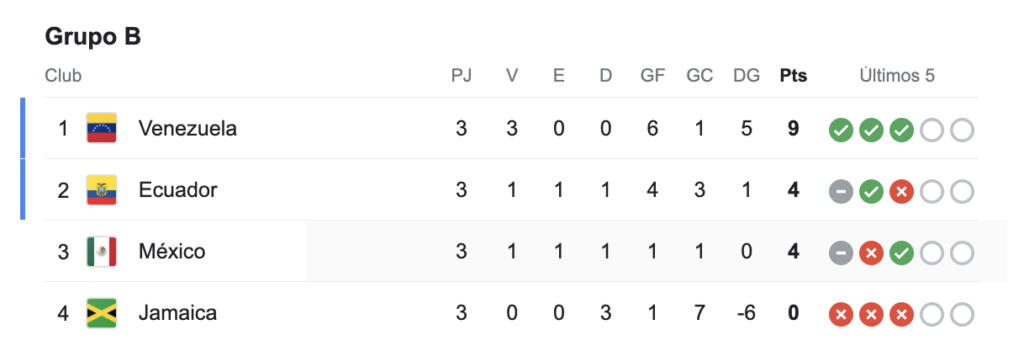Click the Pts column header
The height and width of the screenshot is (362, 1024).
pyautogui.click(x=793, y=76)
